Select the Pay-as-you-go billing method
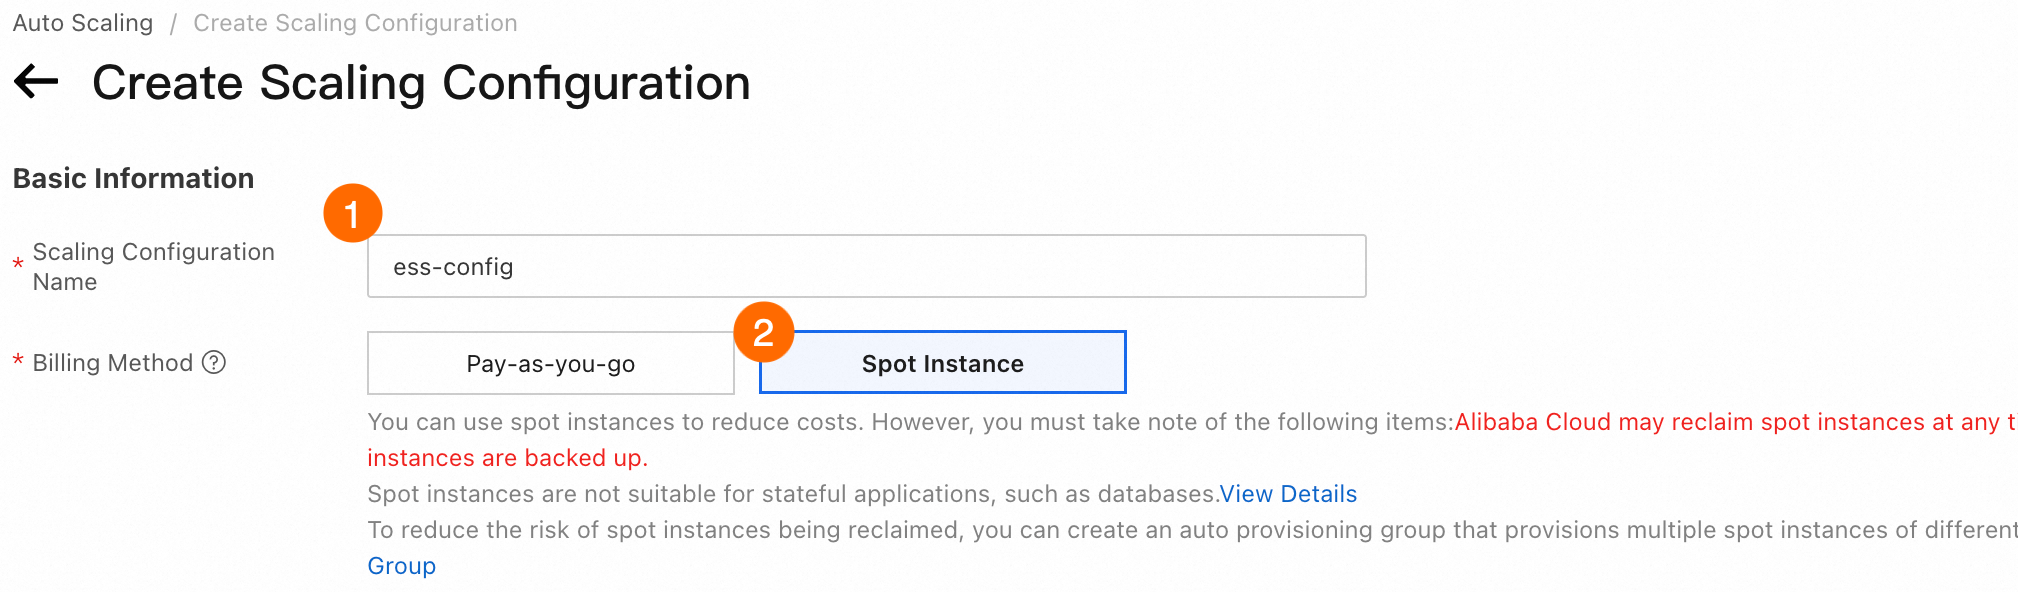 tap(550, 364)
